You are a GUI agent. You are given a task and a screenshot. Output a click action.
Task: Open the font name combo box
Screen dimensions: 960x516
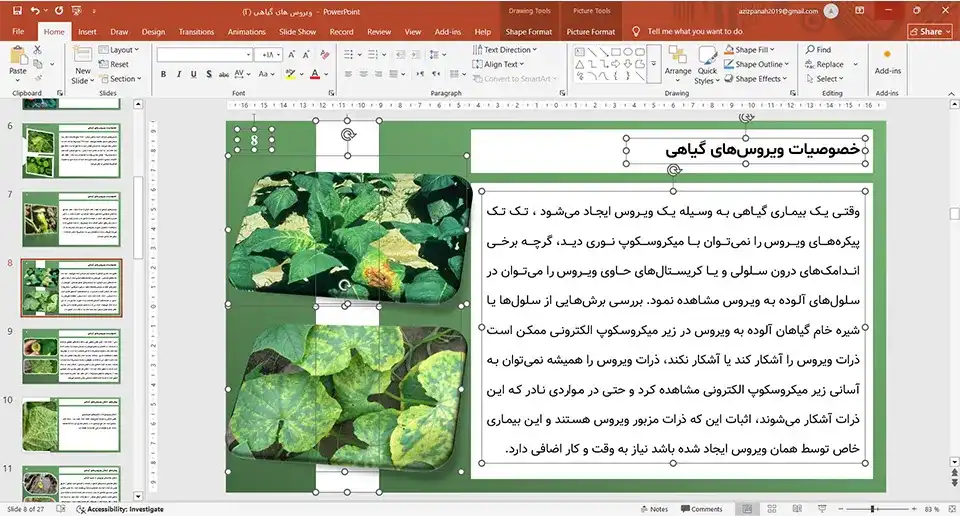pos(204,54)
